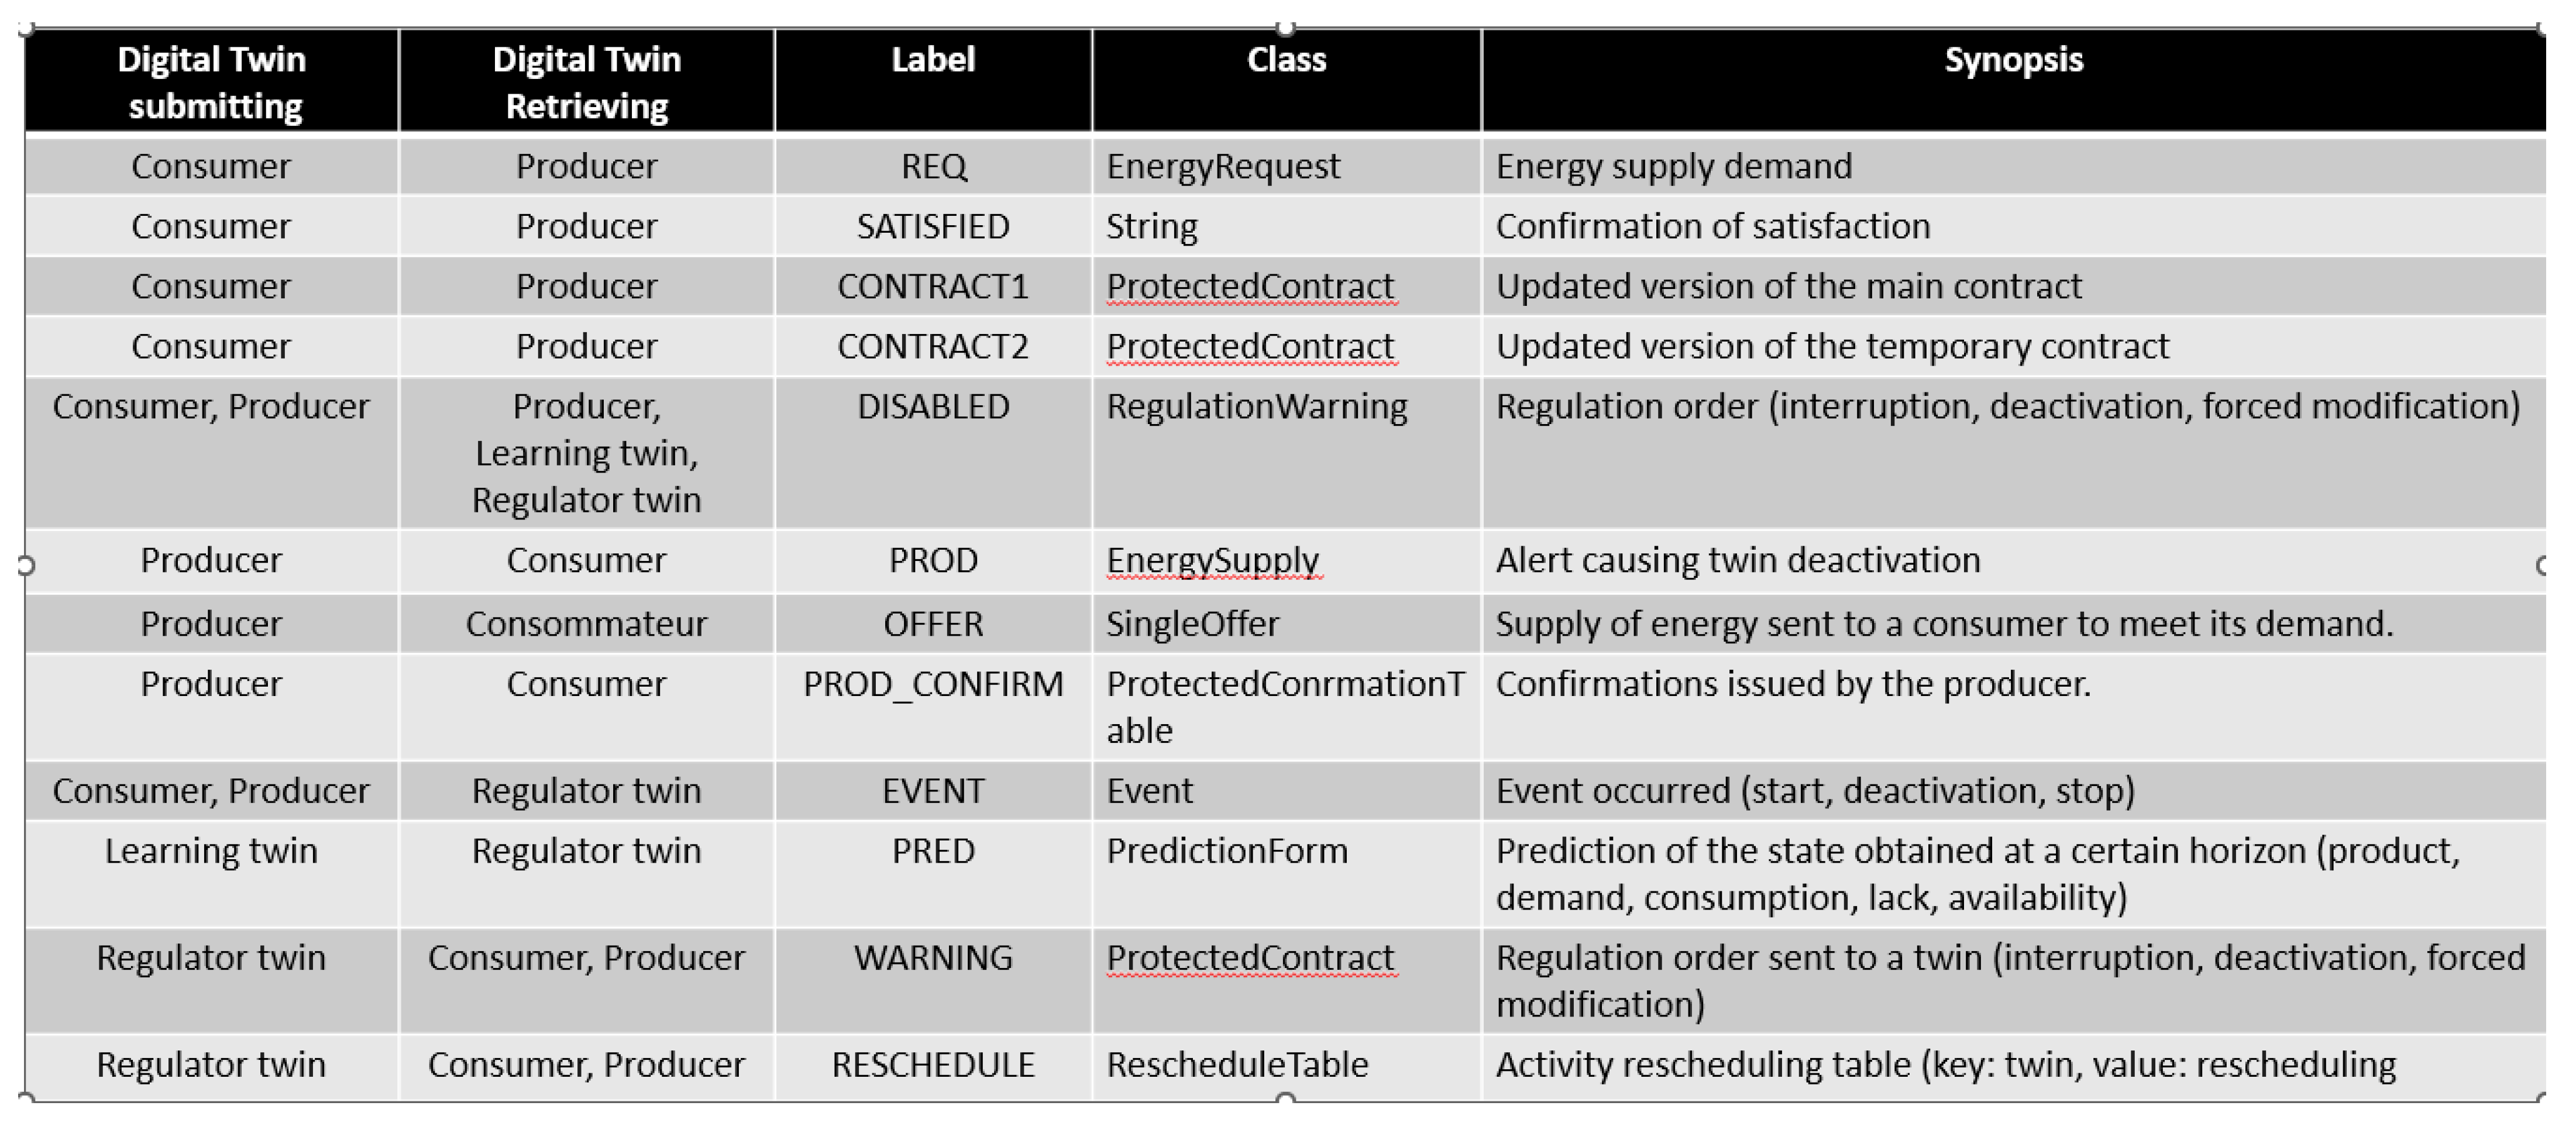Select the PredictionForm class cell

pyautogui.click(x=1226, y=851)
